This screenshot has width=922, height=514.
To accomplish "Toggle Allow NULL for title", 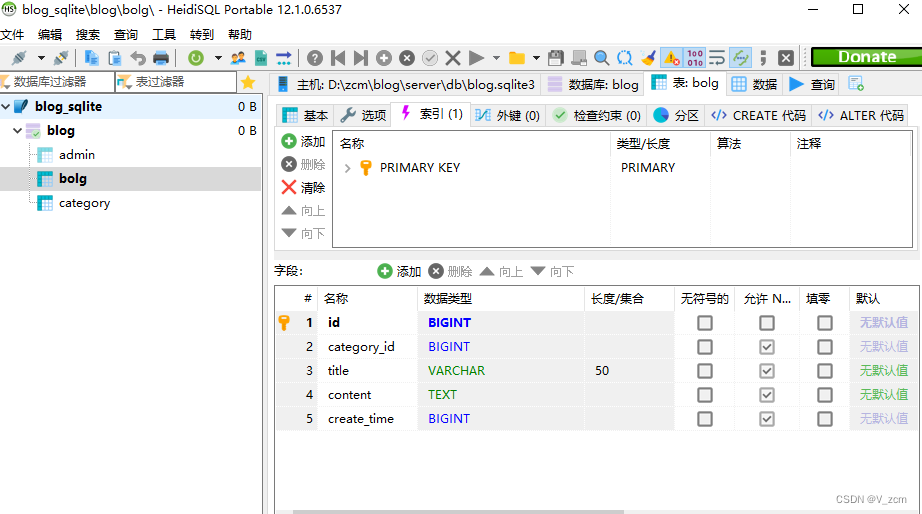I will pos(767,371).
